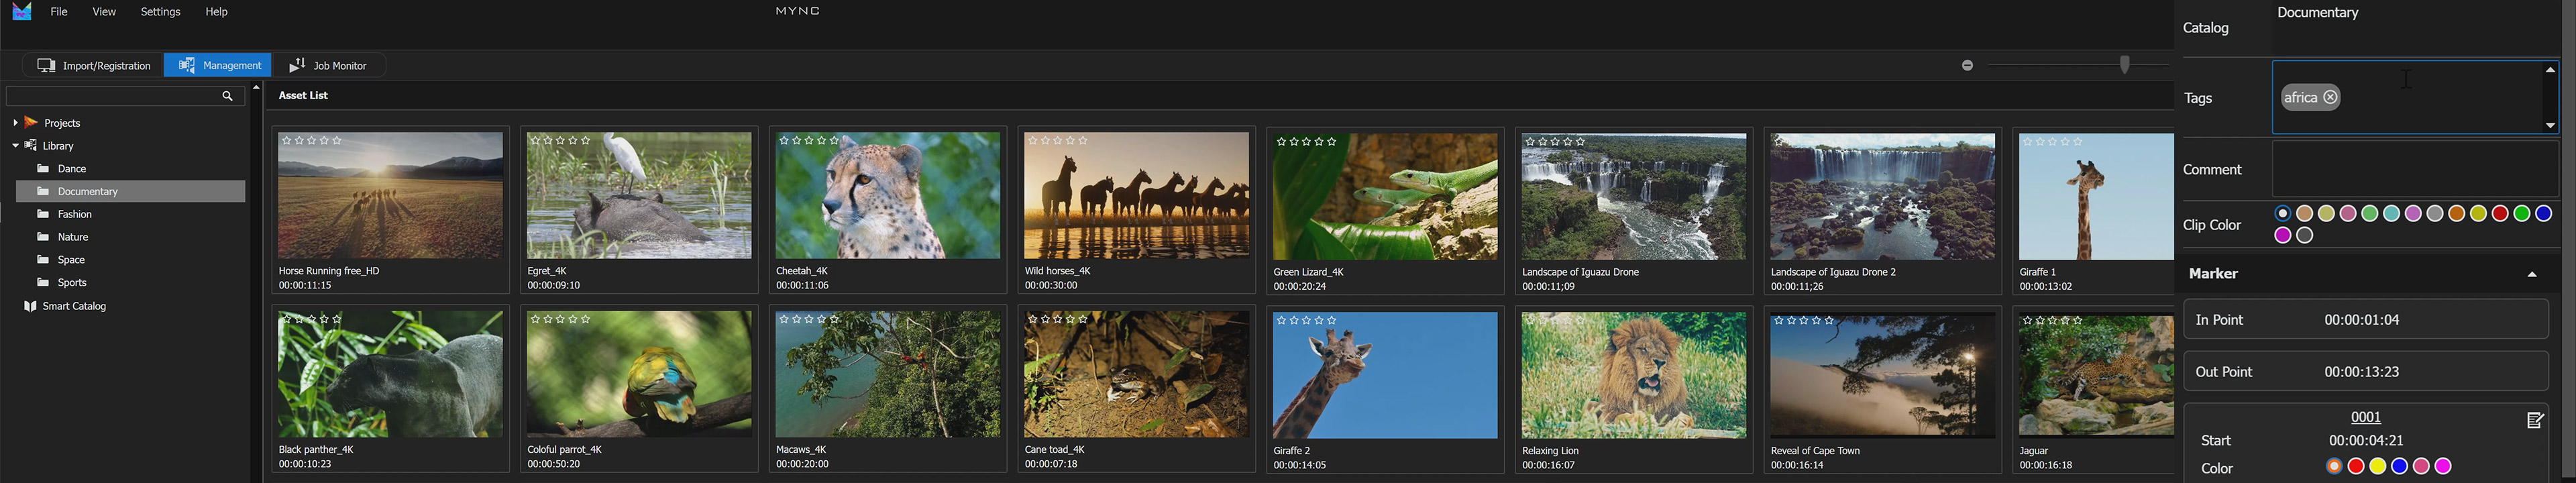Image resolution: width=2576 pixels, height=483 pixels.
Task: Expand the Projects tree node
Action: tap(15, 123)
